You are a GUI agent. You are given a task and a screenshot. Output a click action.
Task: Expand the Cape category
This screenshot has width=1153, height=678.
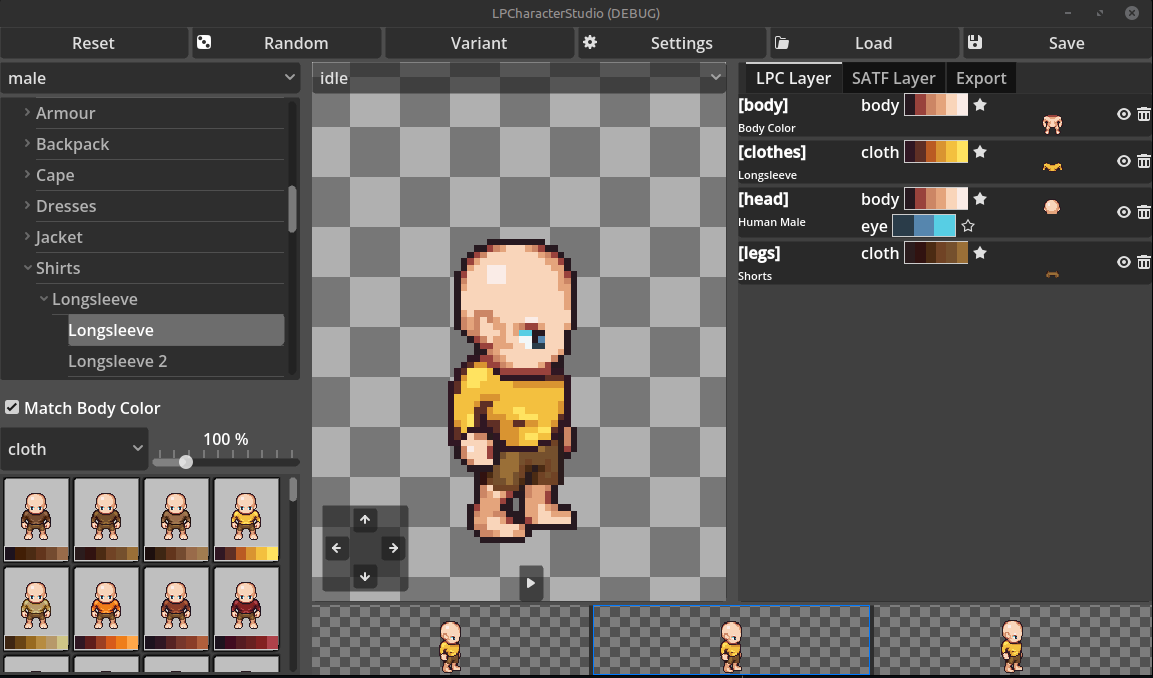pos(27,174)
